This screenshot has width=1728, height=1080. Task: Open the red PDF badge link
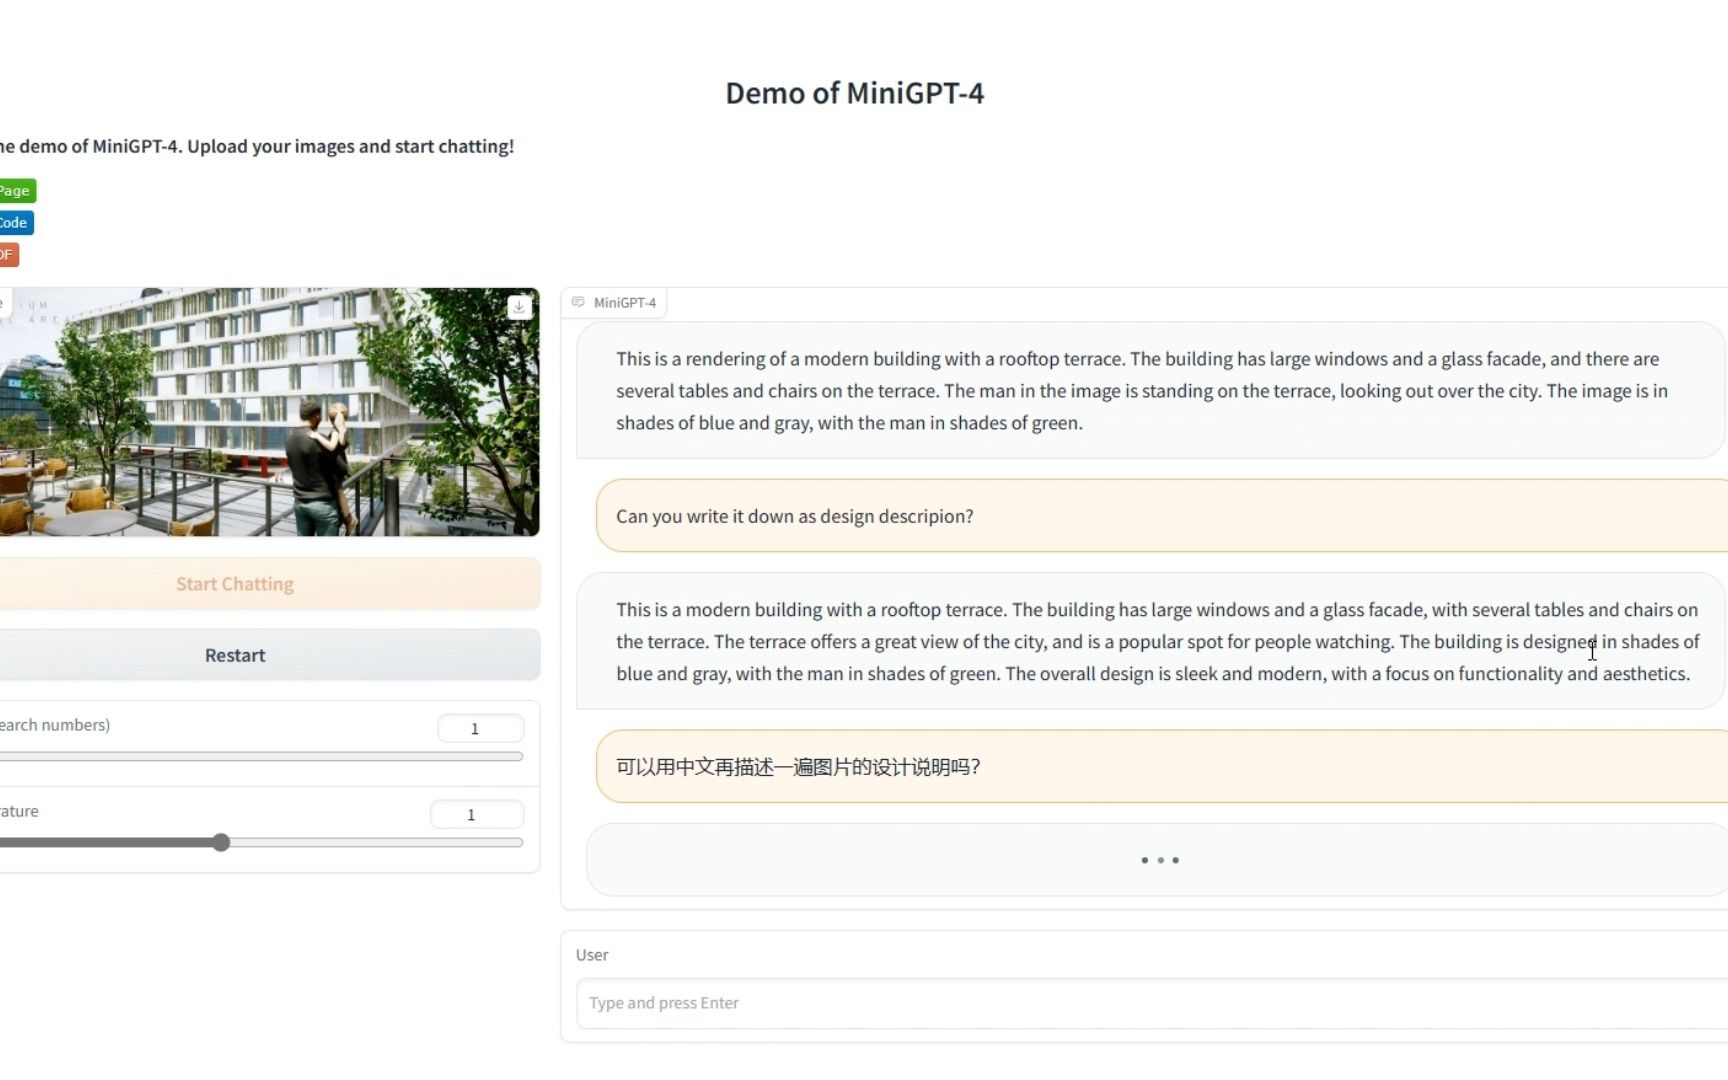pyautogui.click(x=9, y=254)
